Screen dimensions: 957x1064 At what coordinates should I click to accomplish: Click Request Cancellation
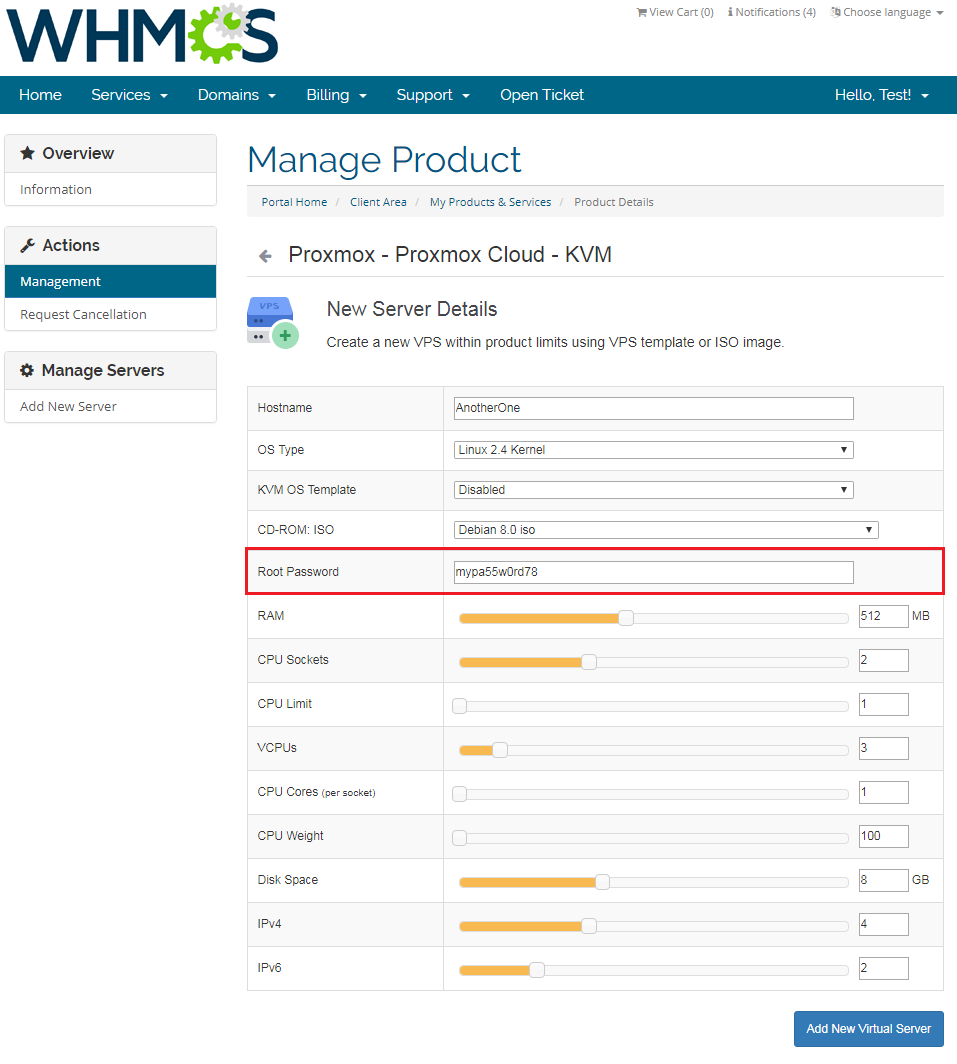111,314
